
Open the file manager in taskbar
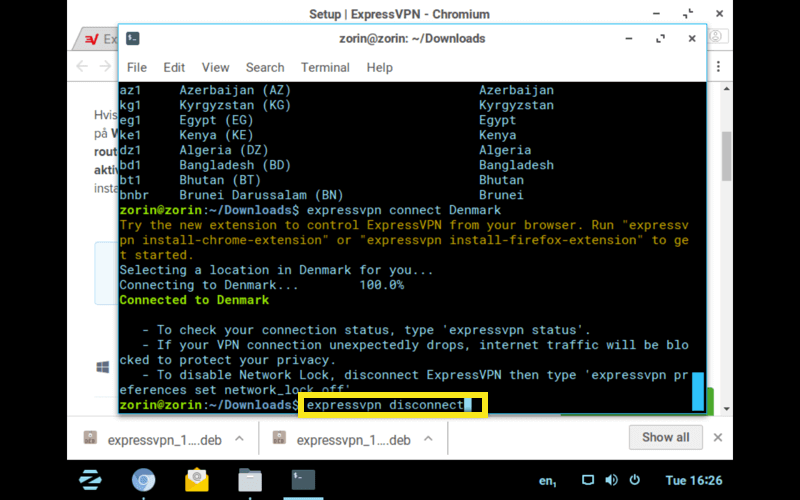click(x=250, y=480)
